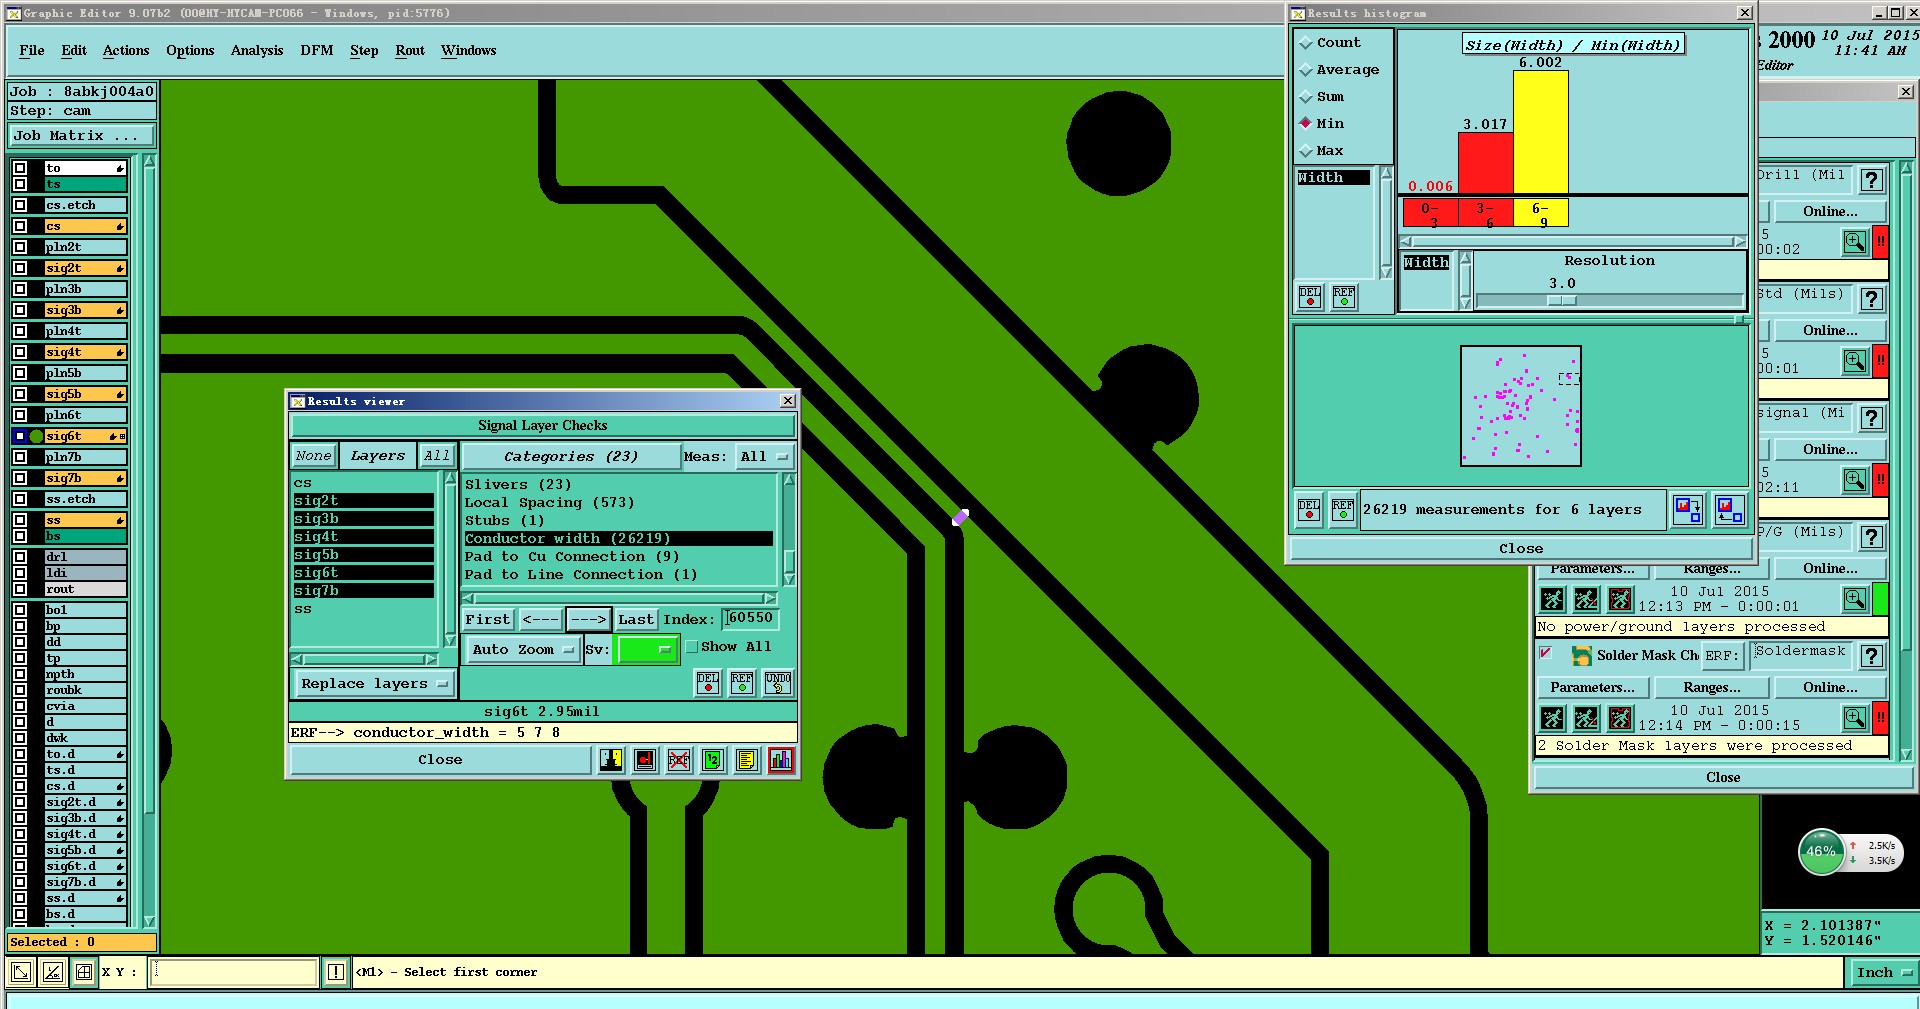The height and width of the screenshot is (1009, 1920).
Task: Open the Sv green color dropdown
Action: pos(648,650)
